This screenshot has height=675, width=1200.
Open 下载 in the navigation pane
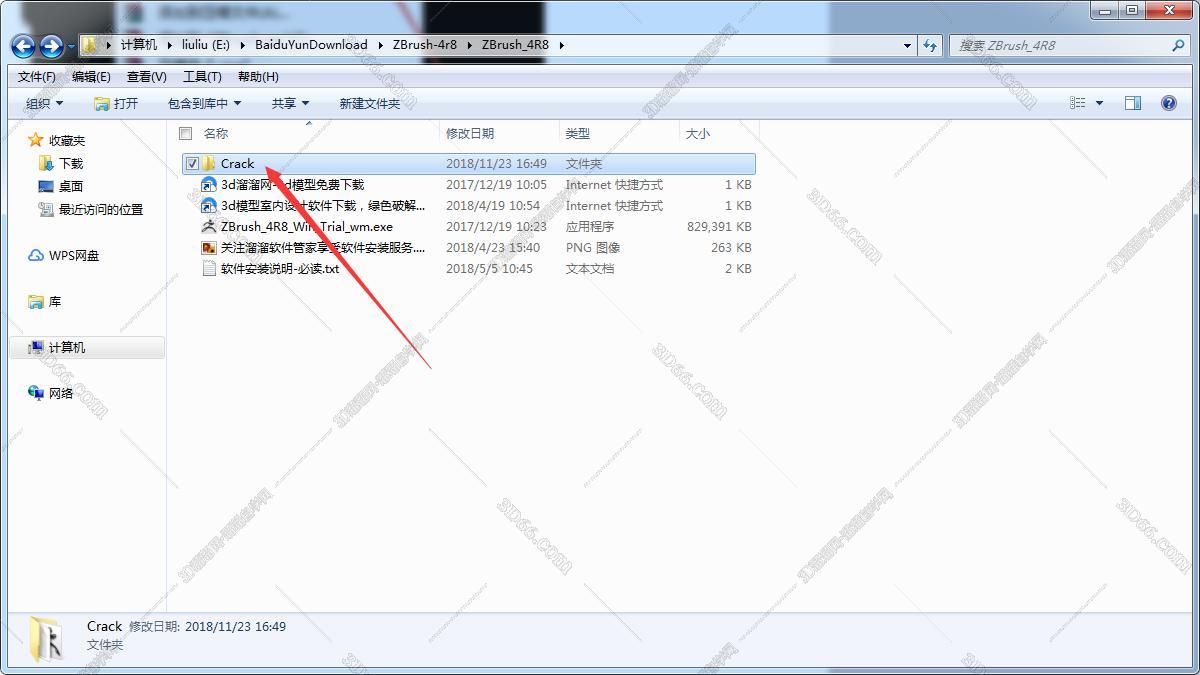[x=61, y=163]
